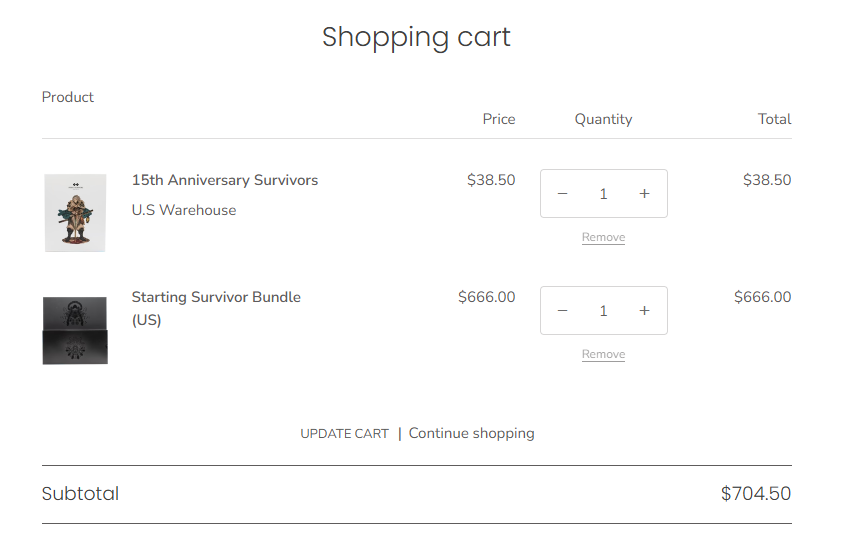Remove 15th Anniversary Survivors from cart
Image resolution: width=848 pixels, height=534 pixels.
[603, 238]
